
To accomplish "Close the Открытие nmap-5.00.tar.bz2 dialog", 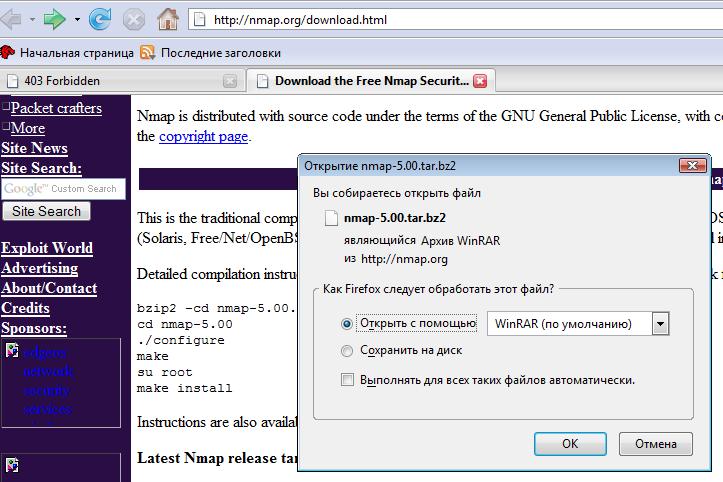I will pyautogui.click(x=693, y=166).
